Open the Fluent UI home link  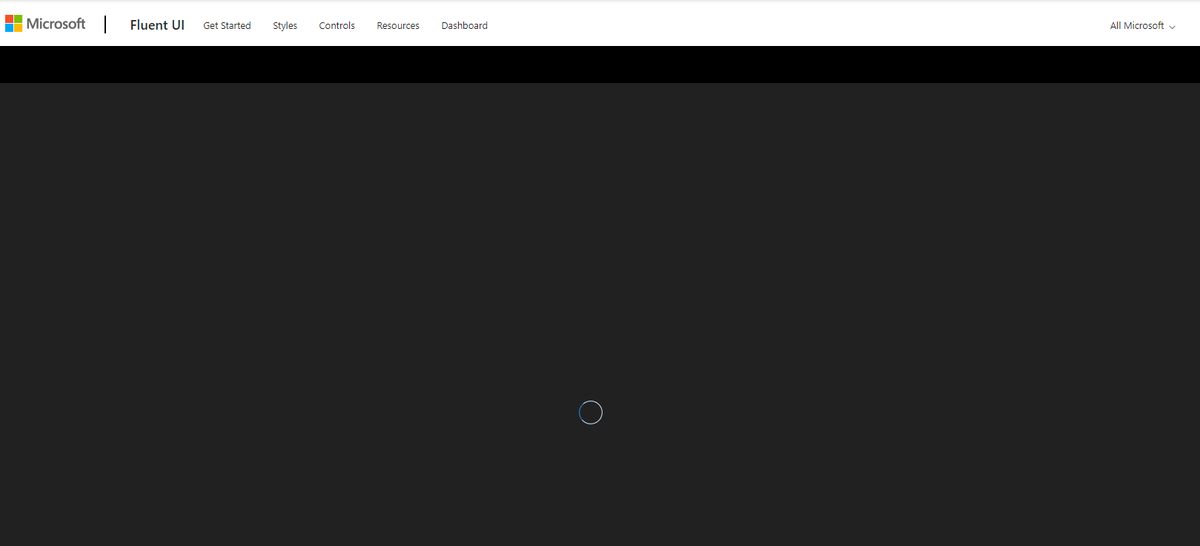click(x=157, y=25)
